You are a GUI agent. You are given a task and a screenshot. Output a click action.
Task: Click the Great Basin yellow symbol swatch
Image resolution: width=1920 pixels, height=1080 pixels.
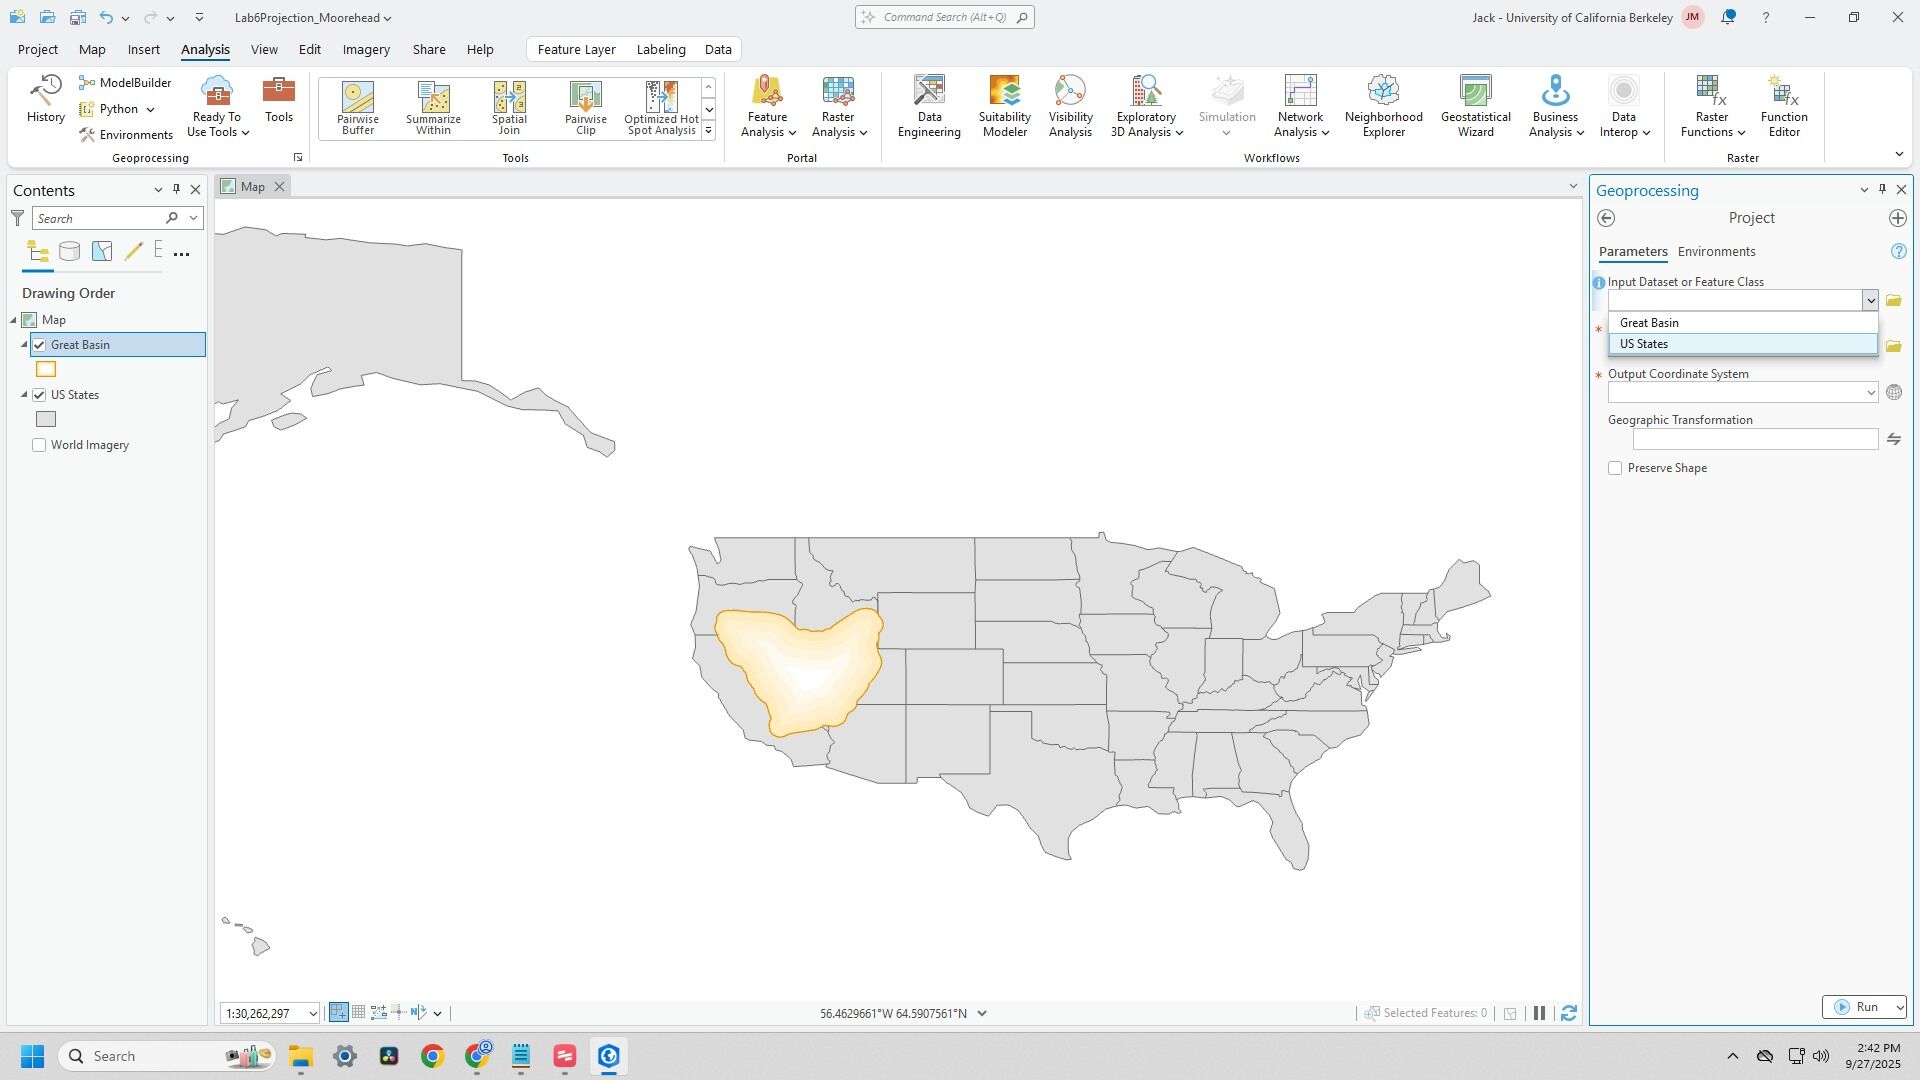point(46,370)
